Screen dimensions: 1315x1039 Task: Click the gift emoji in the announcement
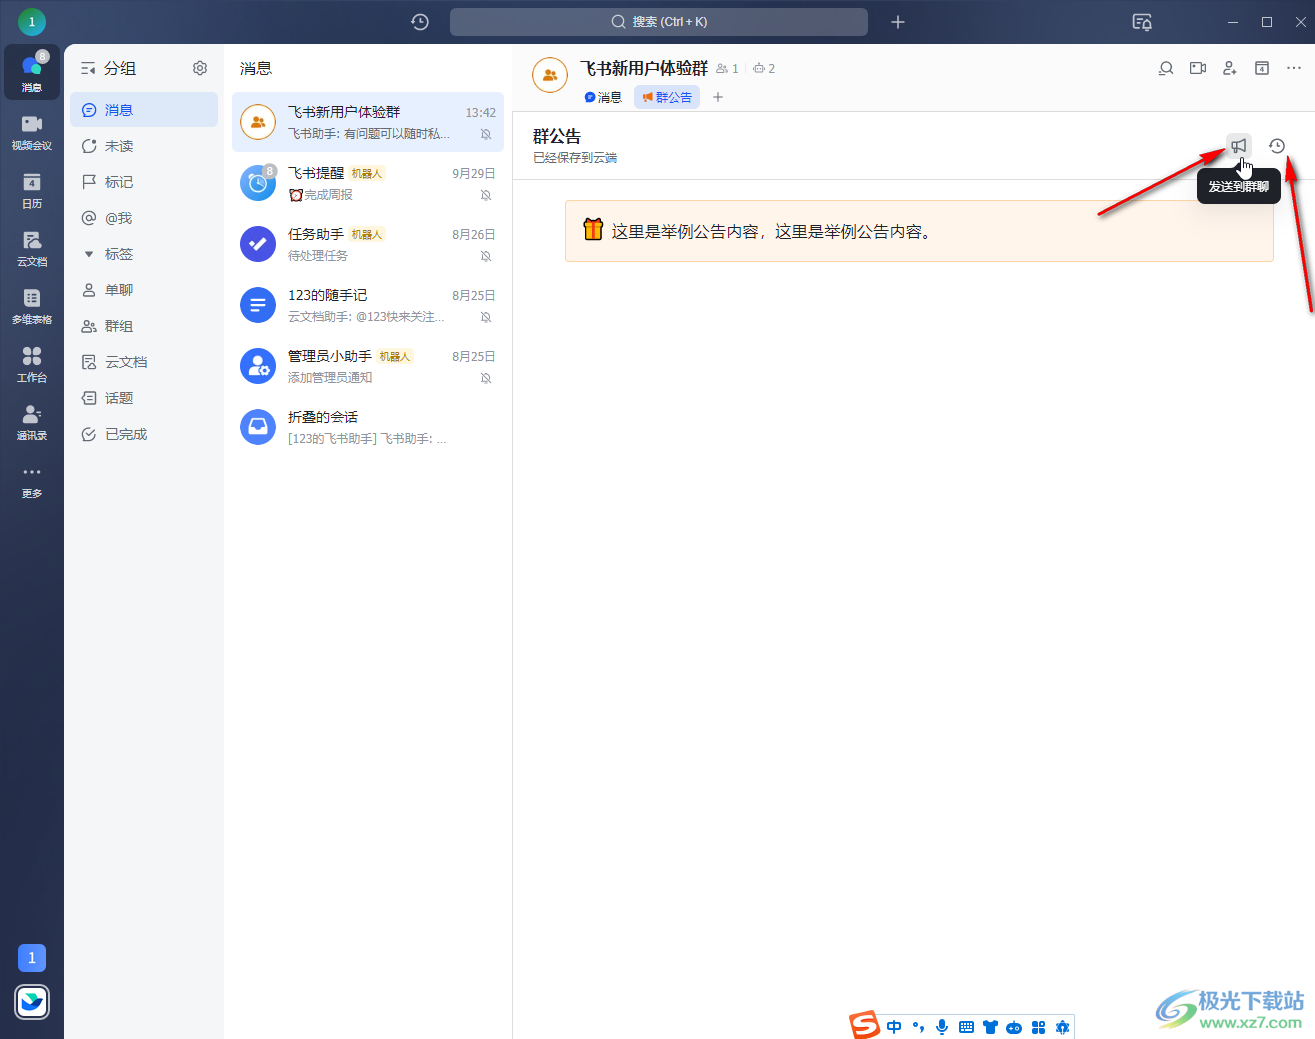tap(593, 230)
